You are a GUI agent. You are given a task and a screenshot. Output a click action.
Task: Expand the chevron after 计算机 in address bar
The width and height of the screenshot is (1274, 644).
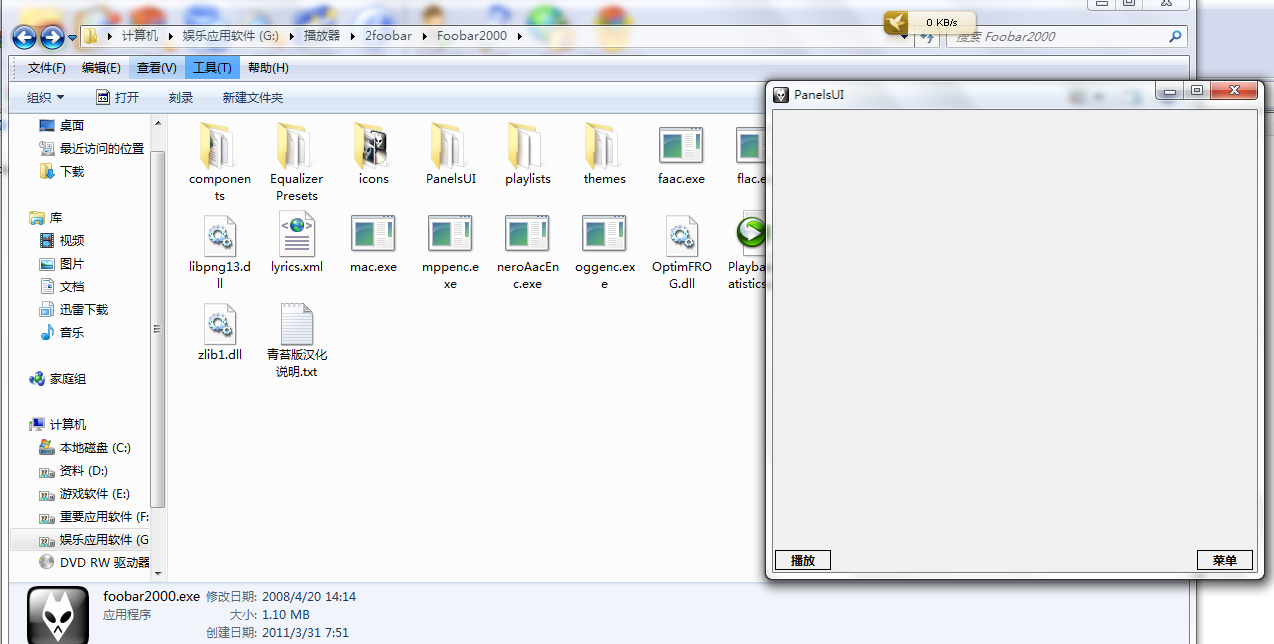pos(169,36)
